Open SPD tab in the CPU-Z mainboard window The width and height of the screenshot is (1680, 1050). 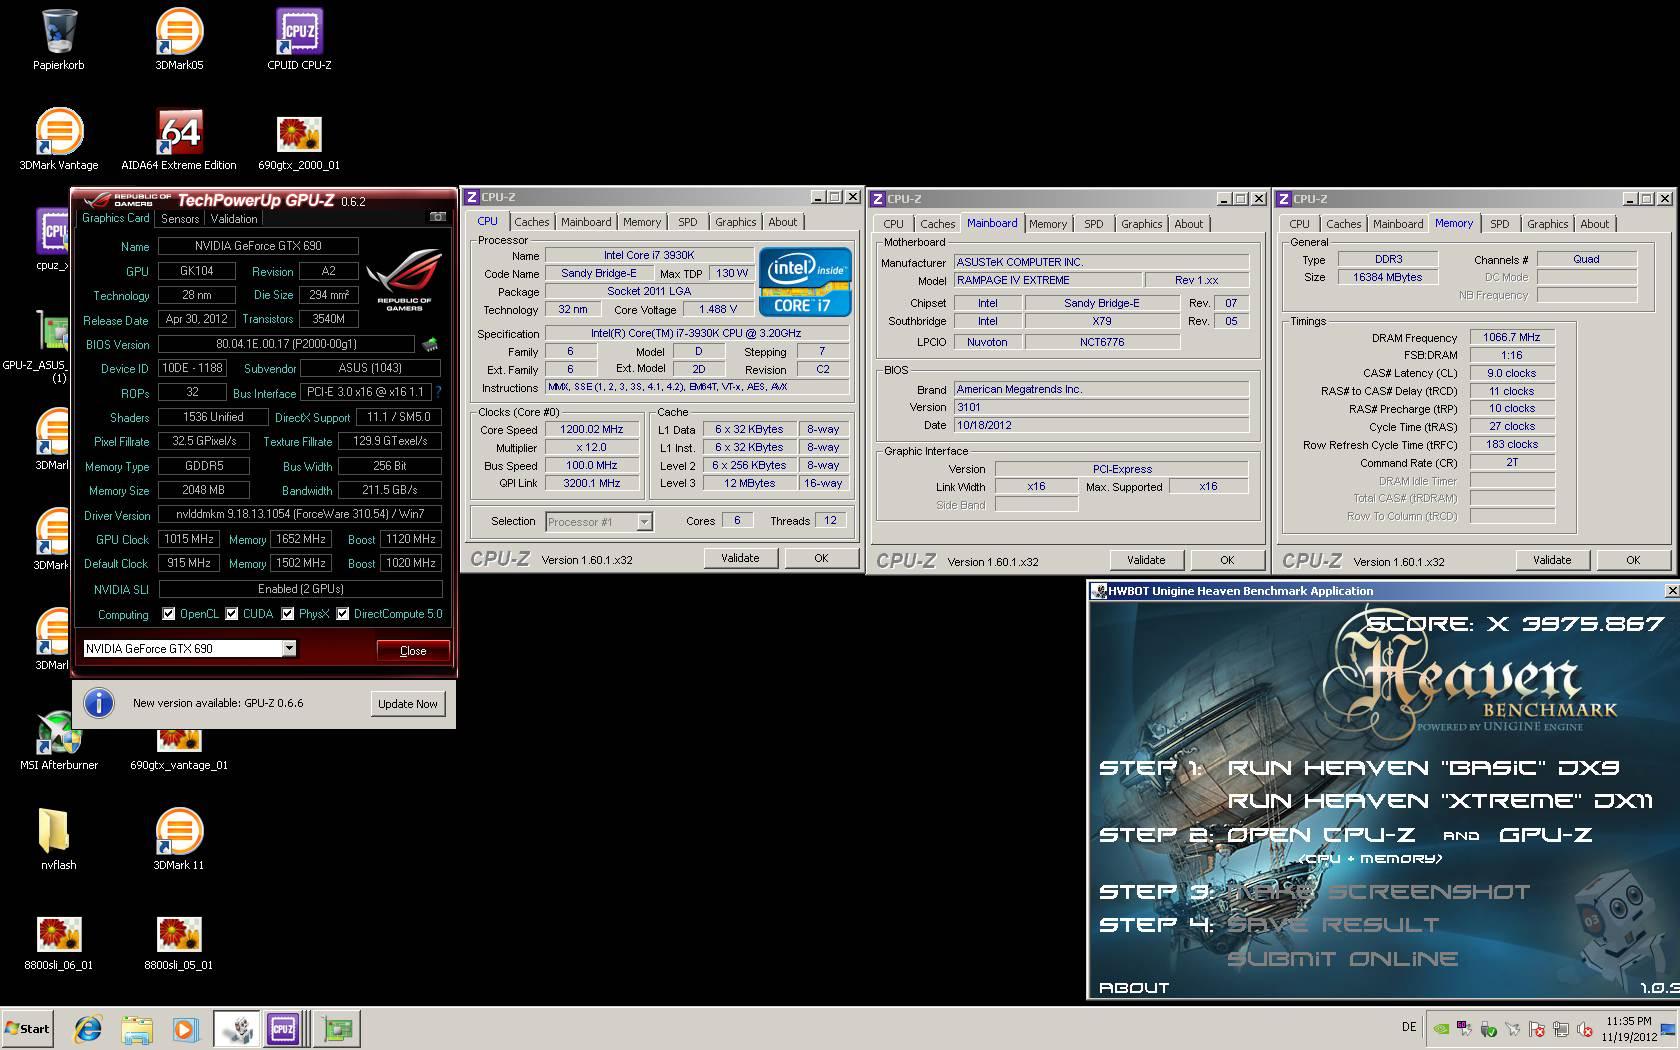tap(1094, 224)
